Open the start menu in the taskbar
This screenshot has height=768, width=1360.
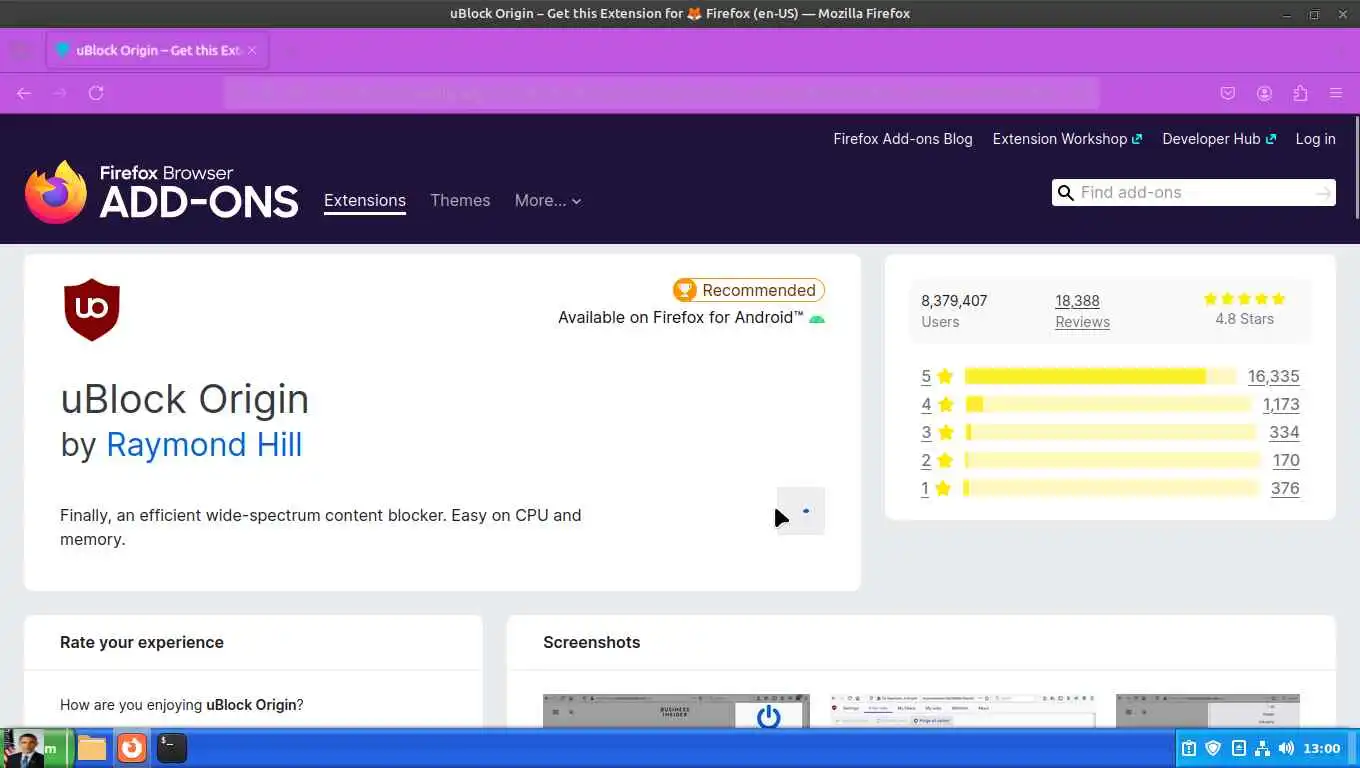(x=35, y=748)
